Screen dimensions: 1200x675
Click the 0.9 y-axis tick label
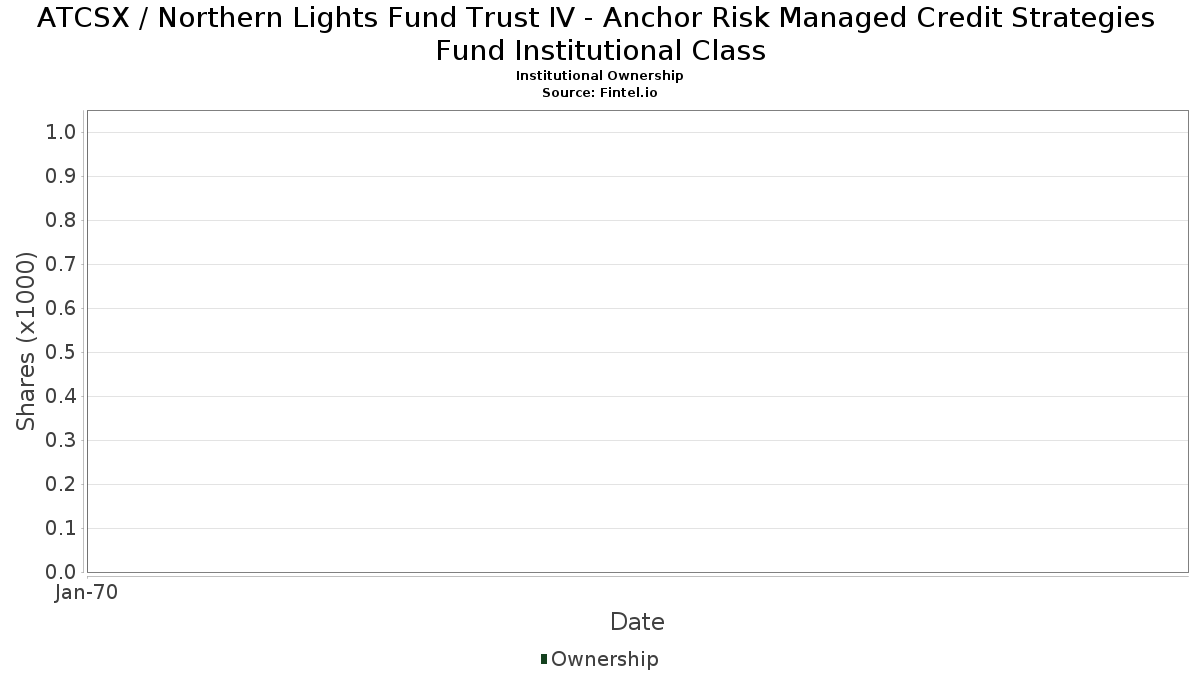click(62, 177)
